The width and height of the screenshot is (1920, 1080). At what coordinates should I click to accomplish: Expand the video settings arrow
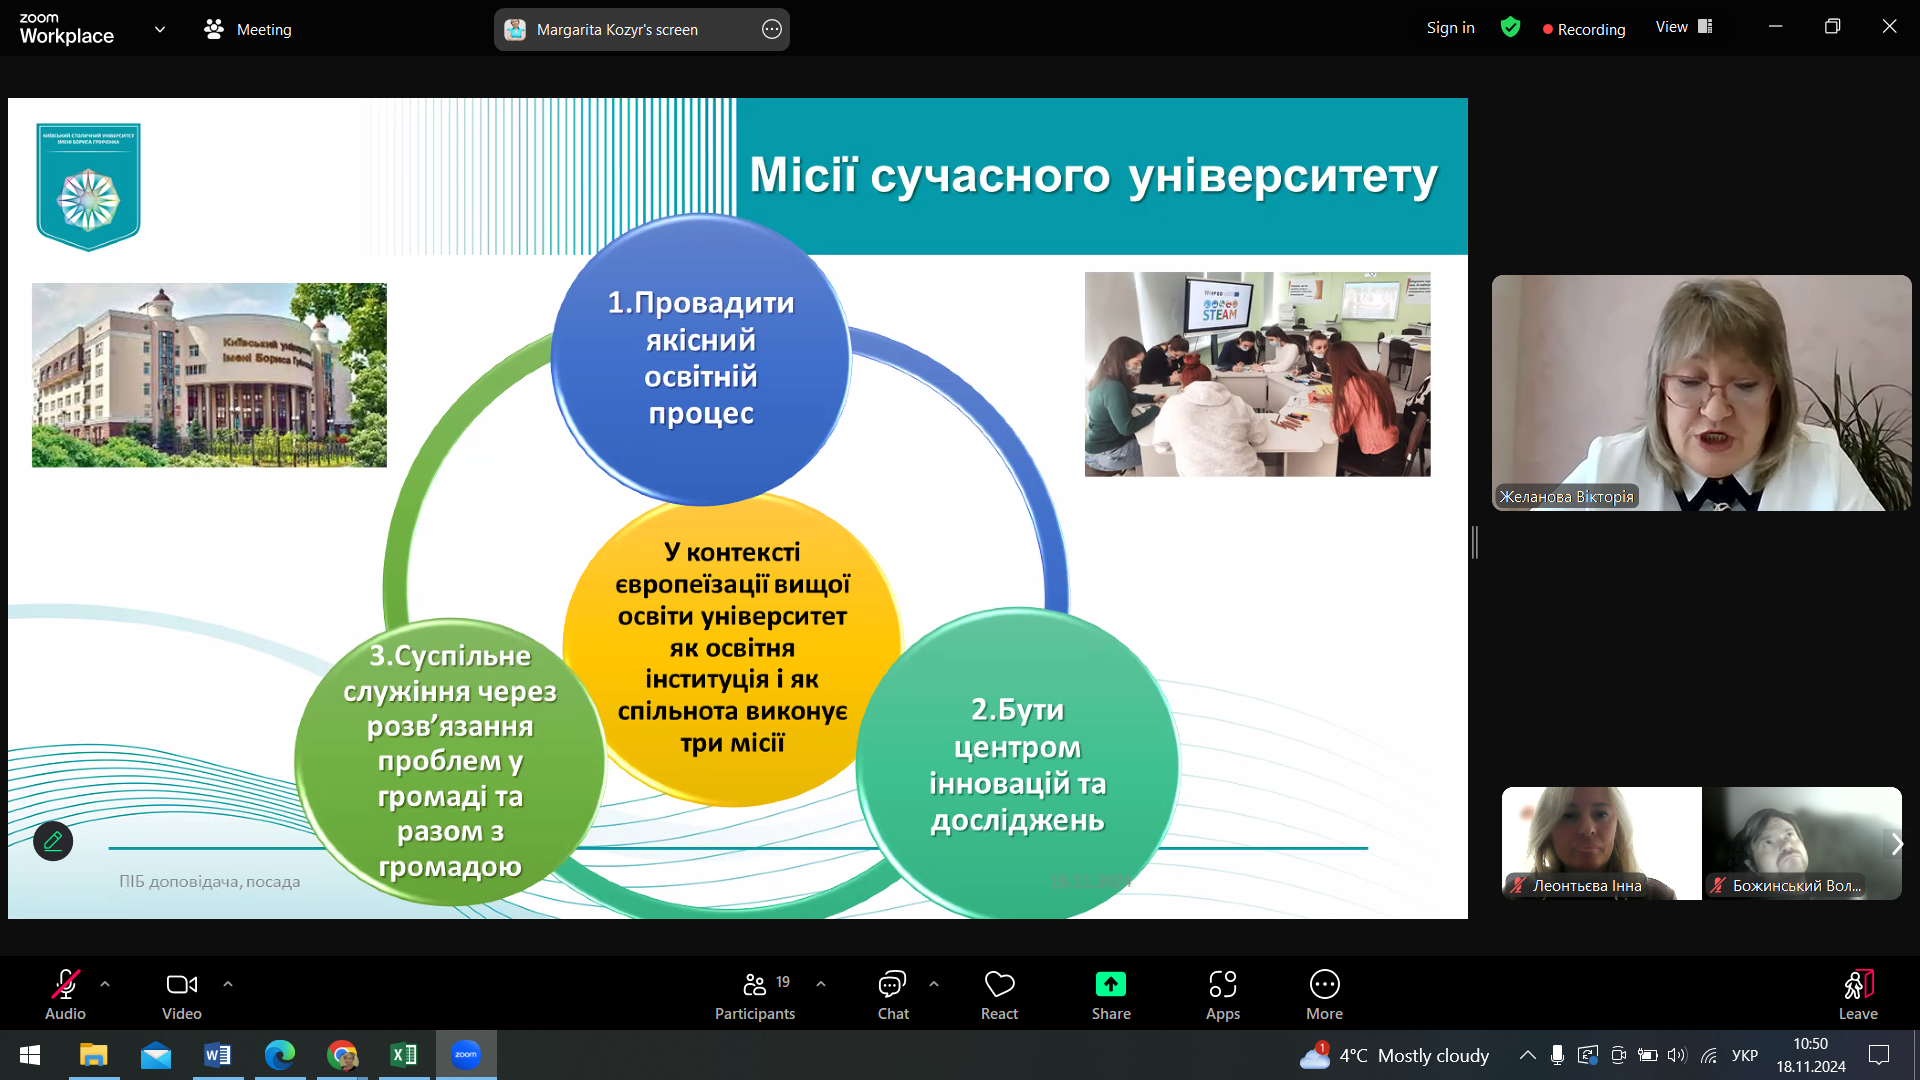coord(228,984)
